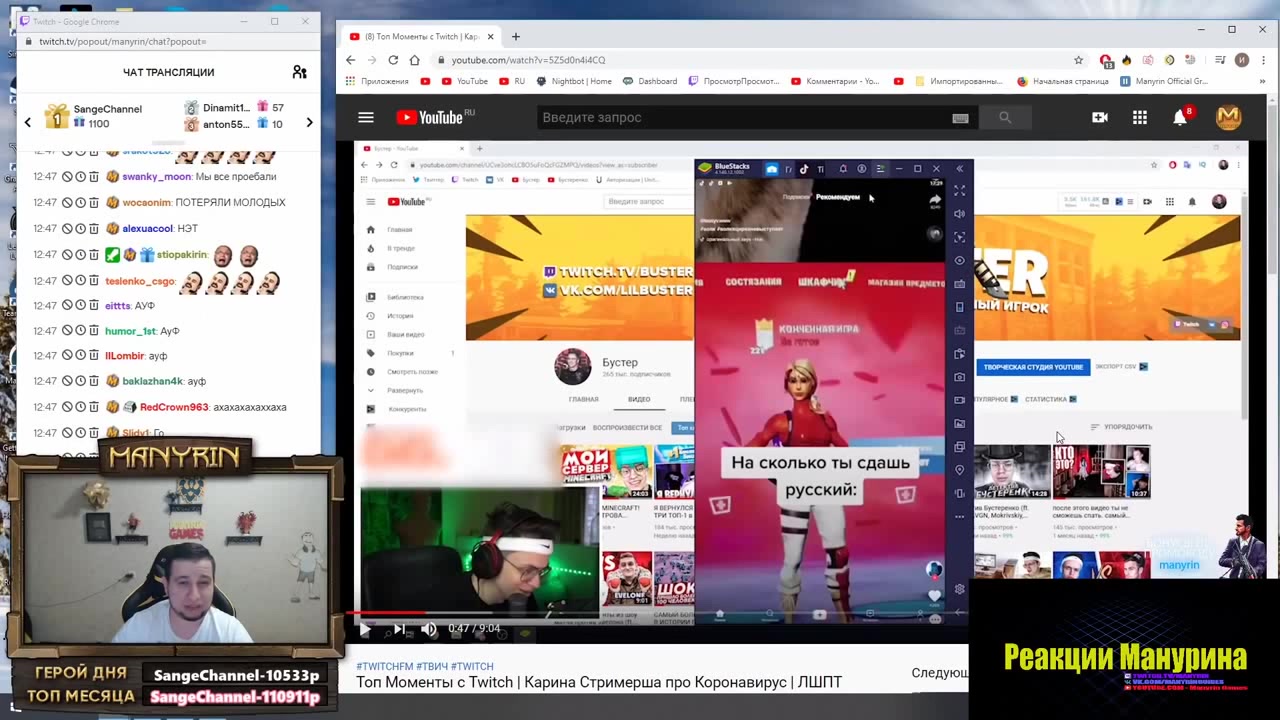Timeout user teslenko_csgo in chat
The image size is (1280, 720).
(x=80, y=281)
